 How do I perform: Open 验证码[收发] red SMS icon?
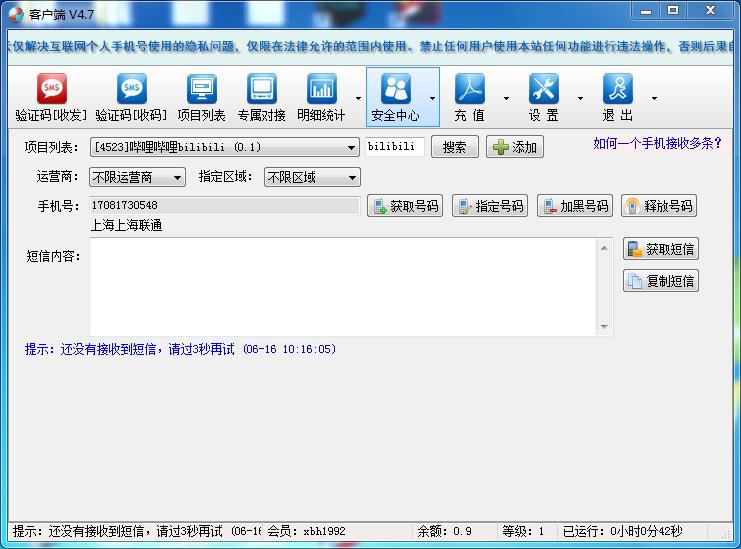point(52,88)
